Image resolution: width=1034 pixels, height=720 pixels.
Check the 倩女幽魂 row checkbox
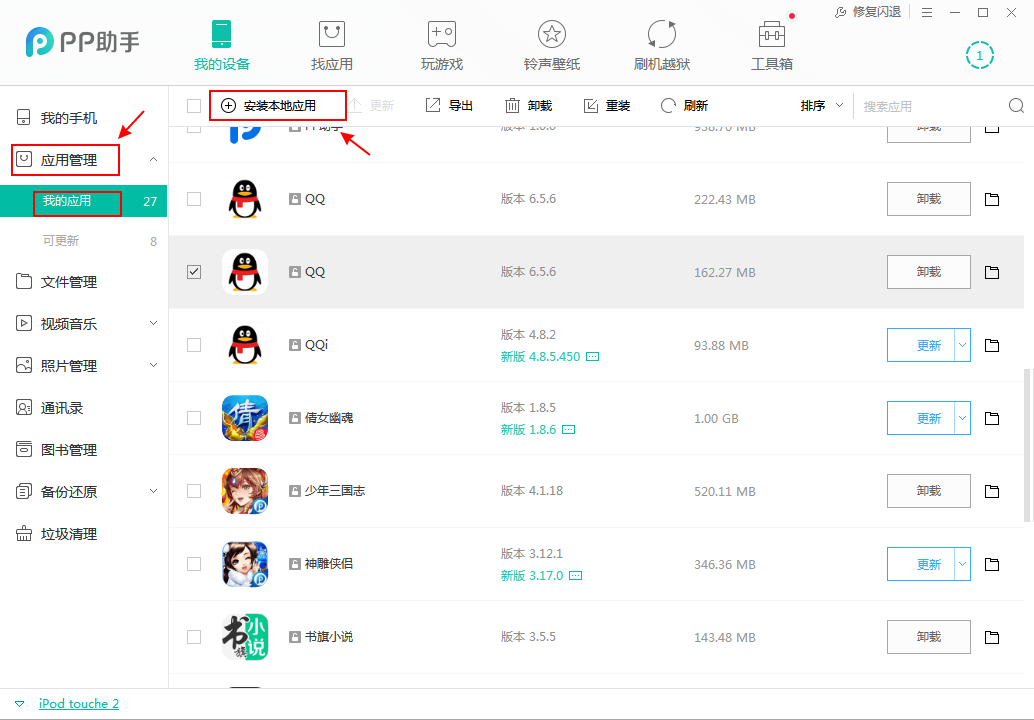click(194, 418)
